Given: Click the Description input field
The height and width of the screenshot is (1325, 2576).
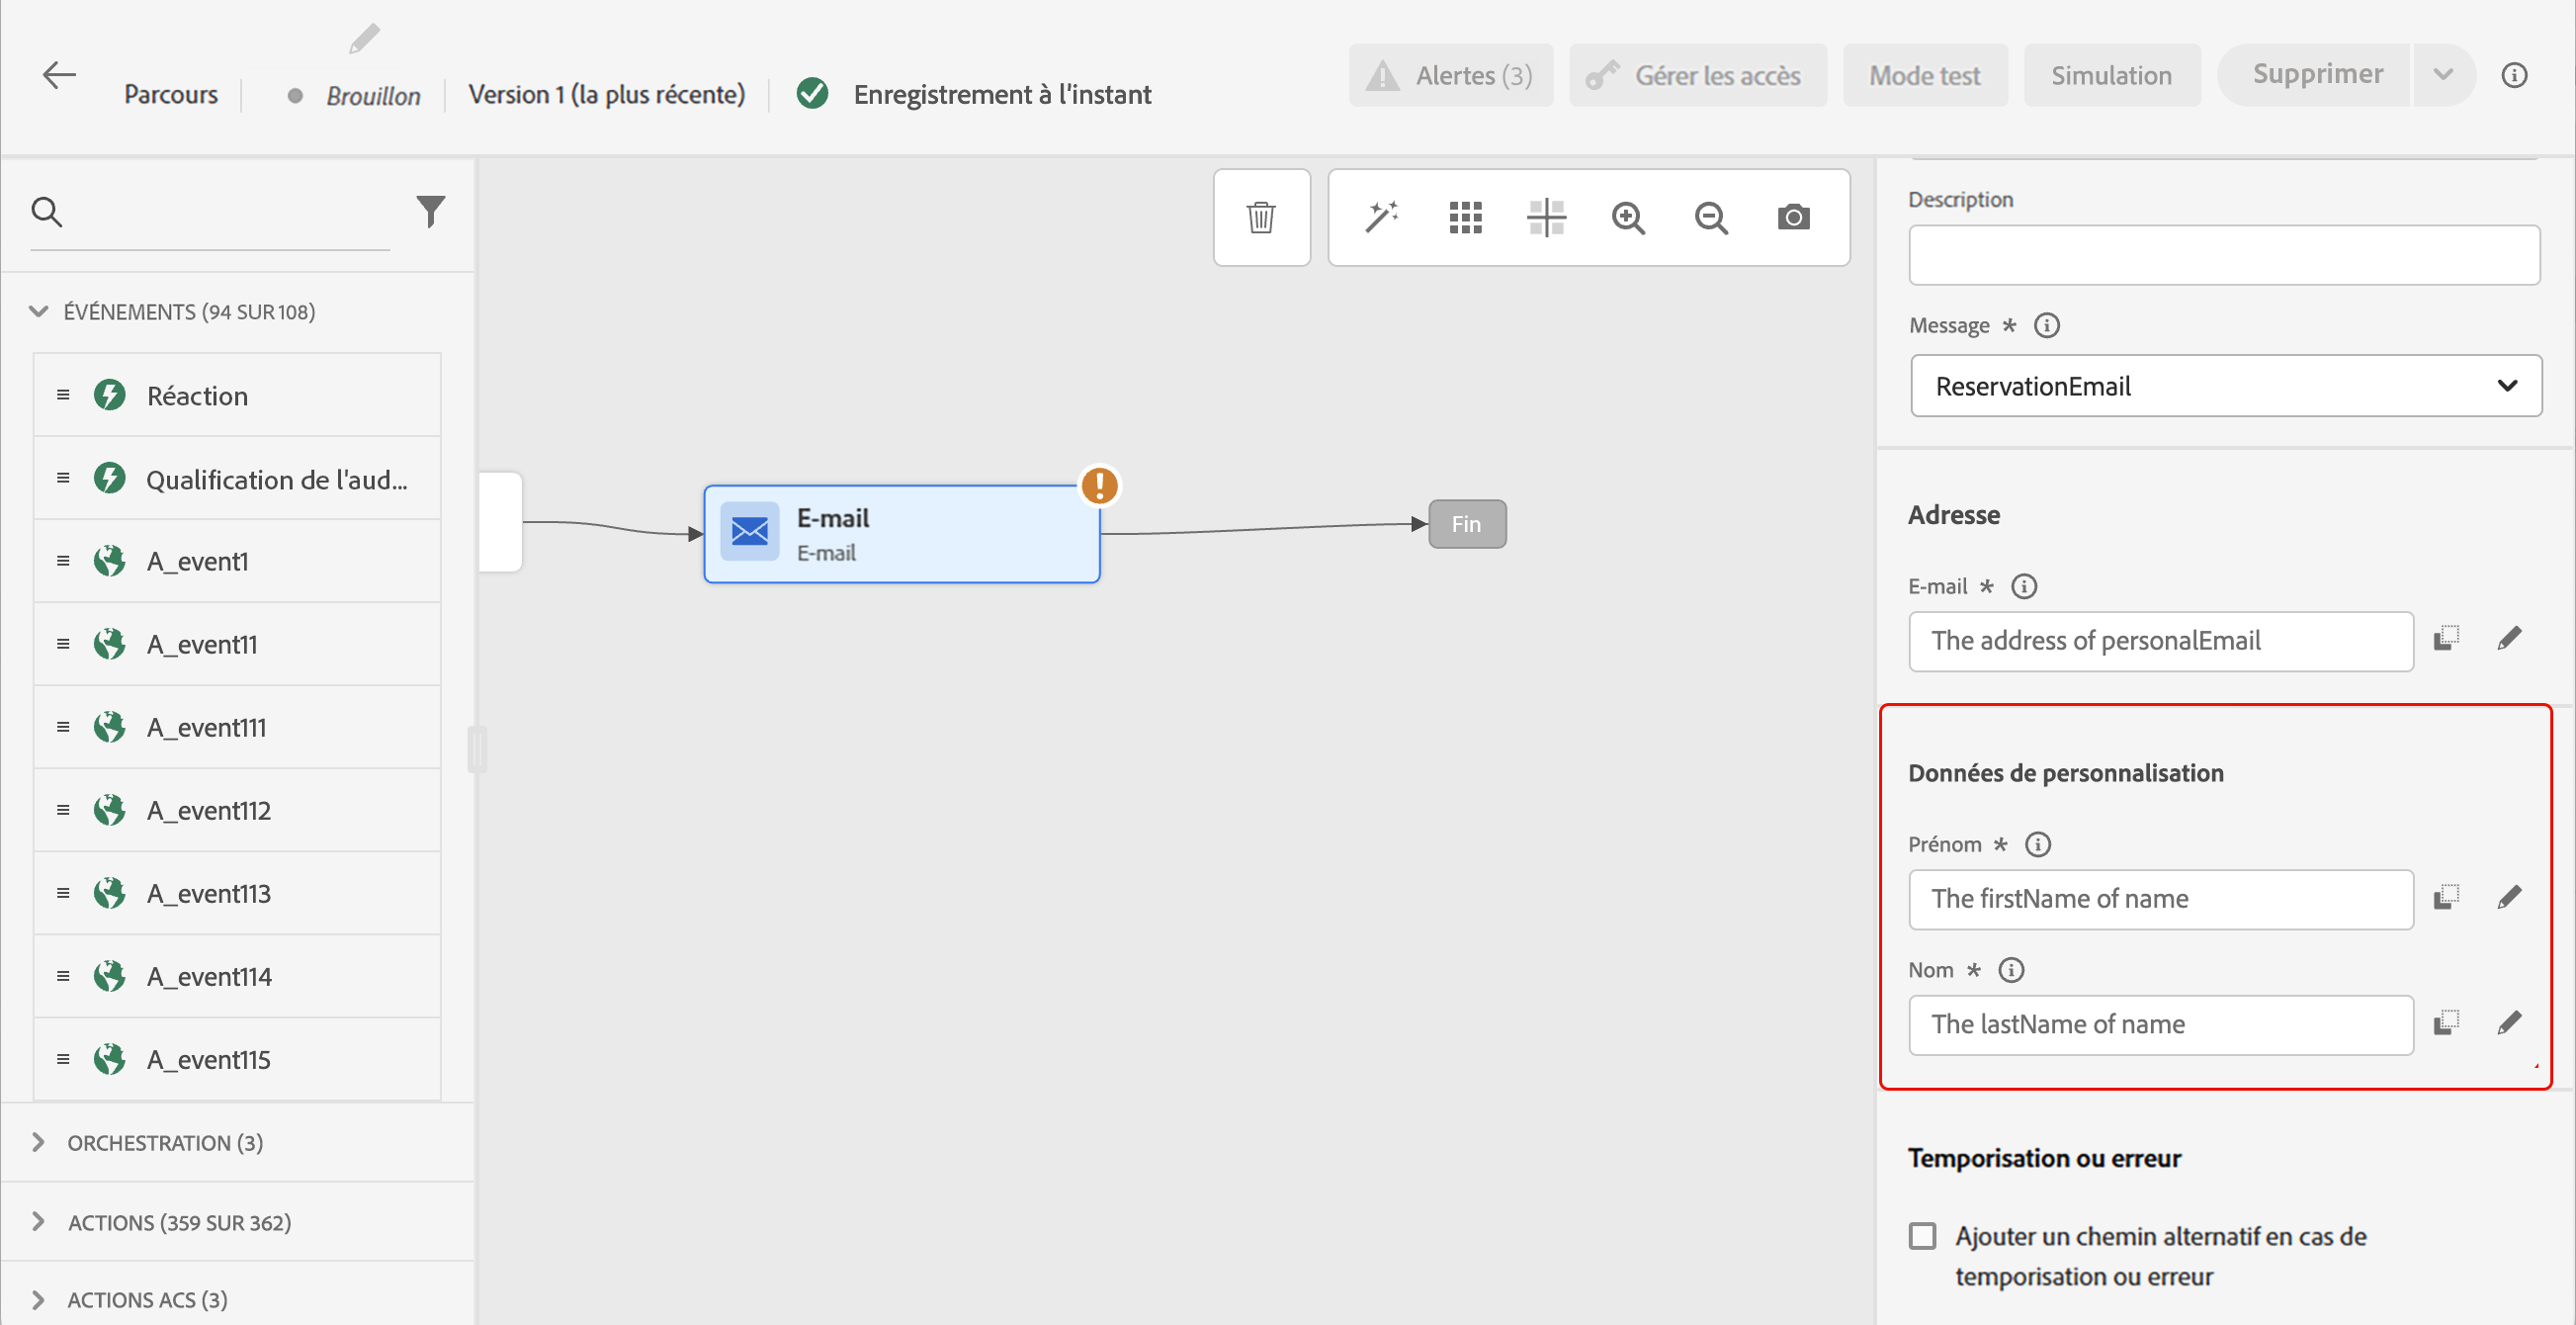Looking at the screenshot, I should pyautogui.click(x=2223, y=255).
